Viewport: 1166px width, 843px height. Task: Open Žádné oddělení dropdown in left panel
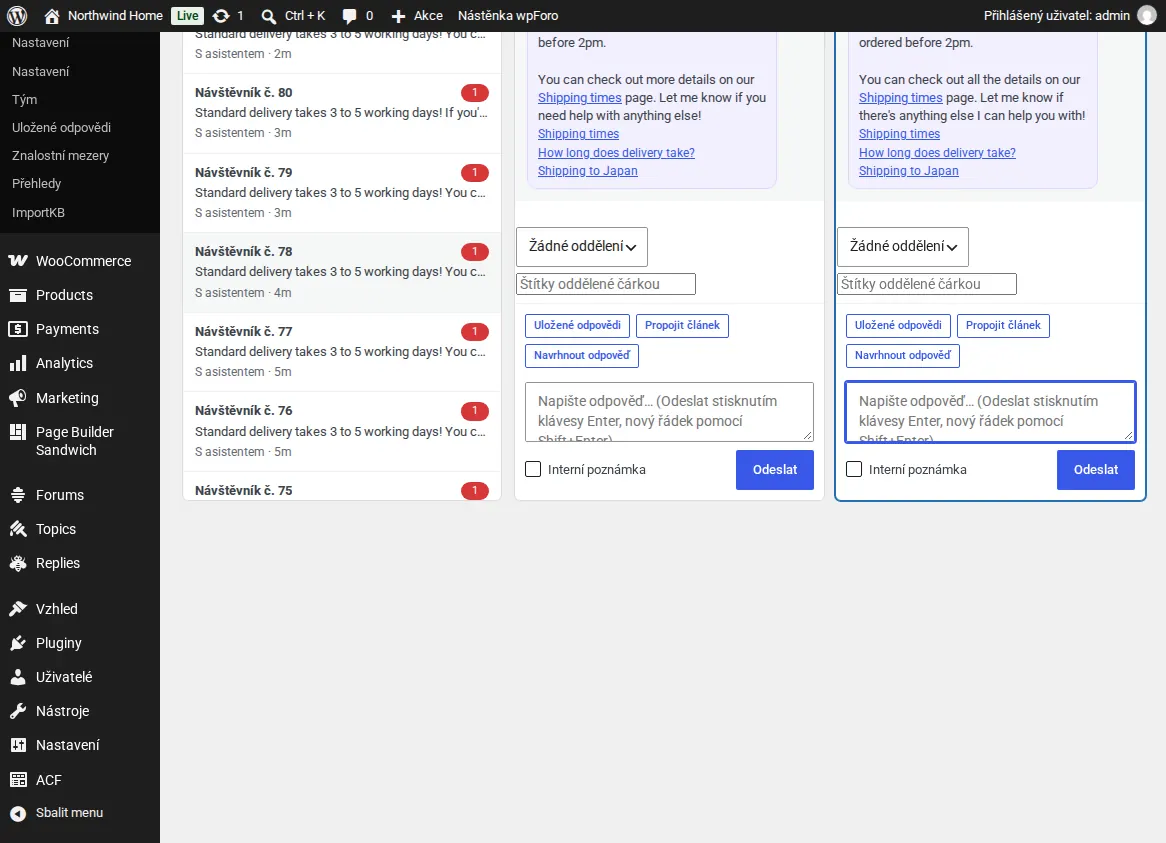click(x=582, y=247)
